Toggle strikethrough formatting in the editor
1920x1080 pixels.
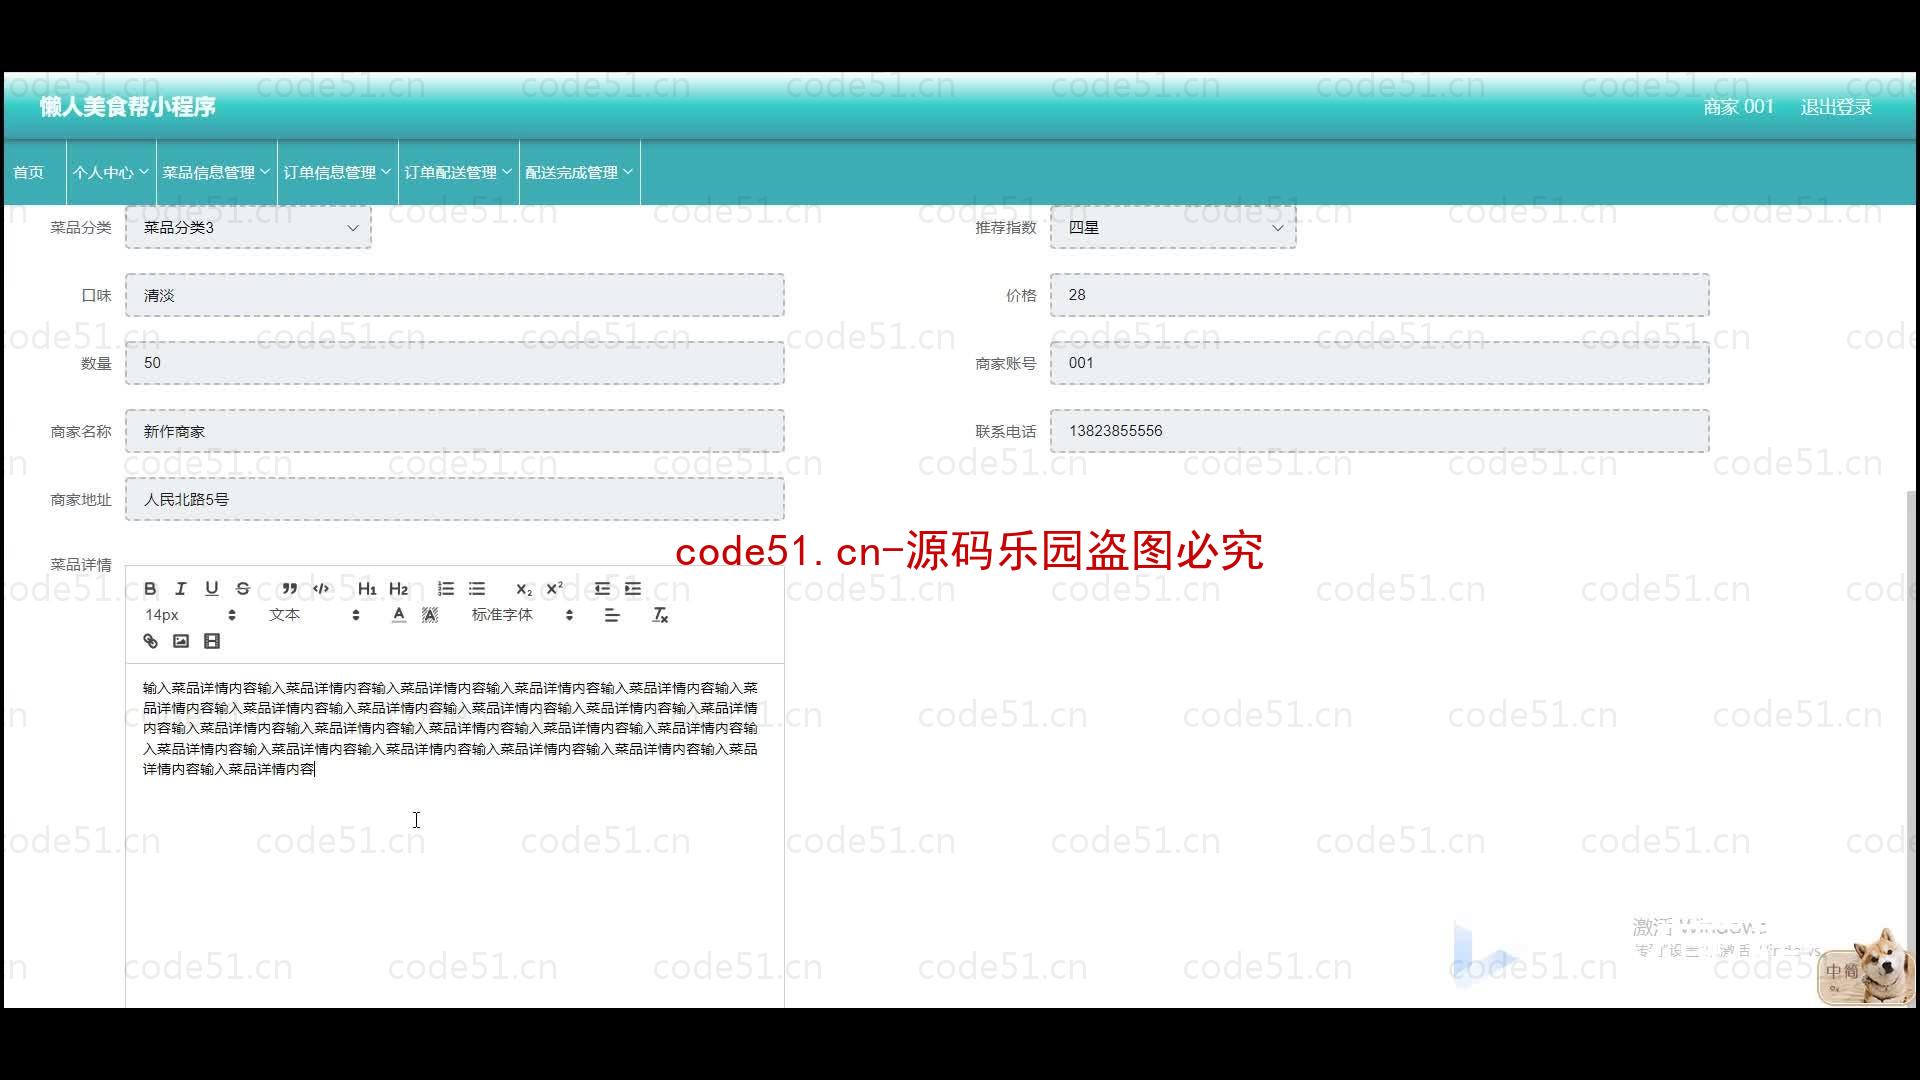click(242, 588)
